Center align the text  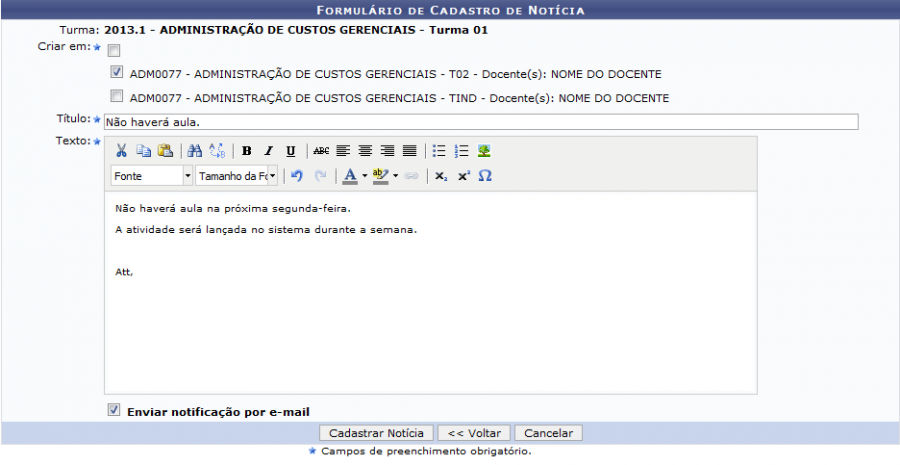[x=365, y=151]
